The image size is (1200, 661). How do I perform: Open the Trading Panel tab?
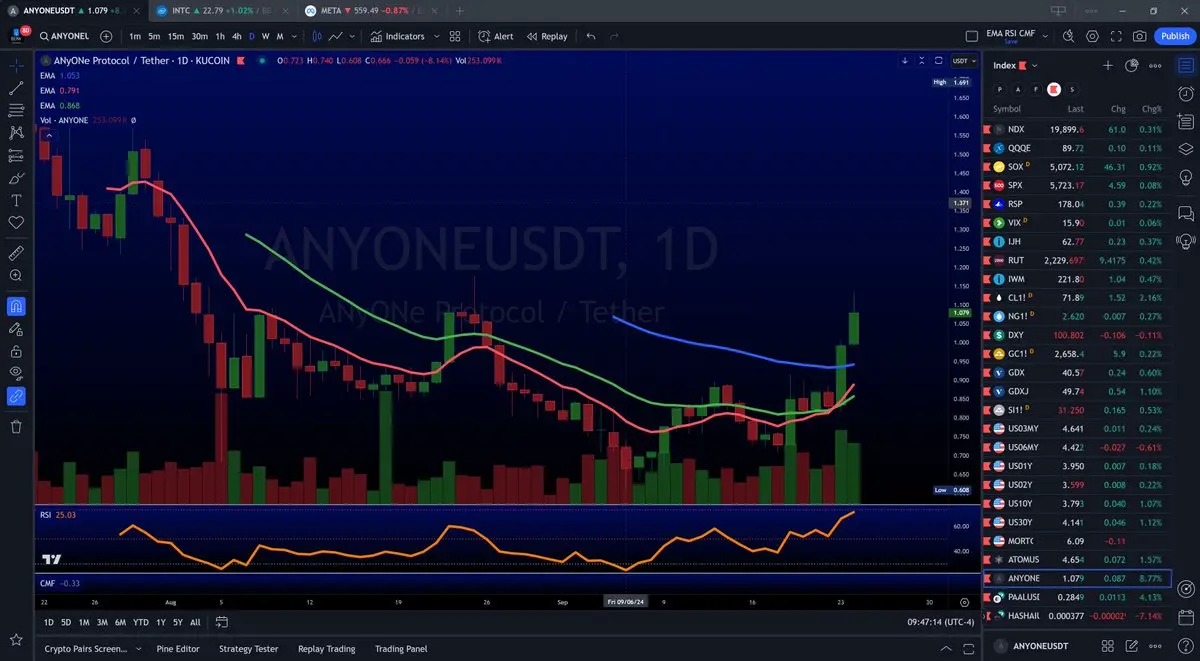(401, 649)
